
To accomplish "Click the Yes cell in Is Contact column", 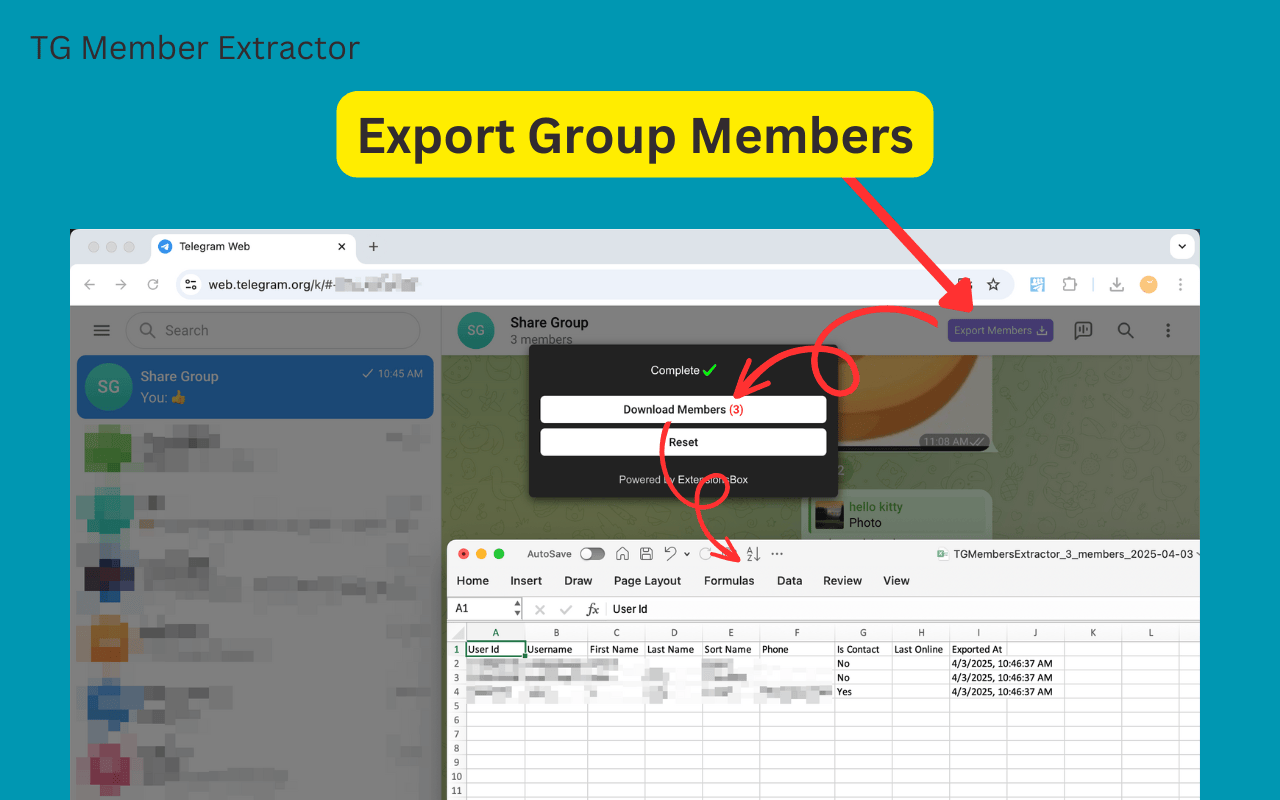I will [863, 692].
